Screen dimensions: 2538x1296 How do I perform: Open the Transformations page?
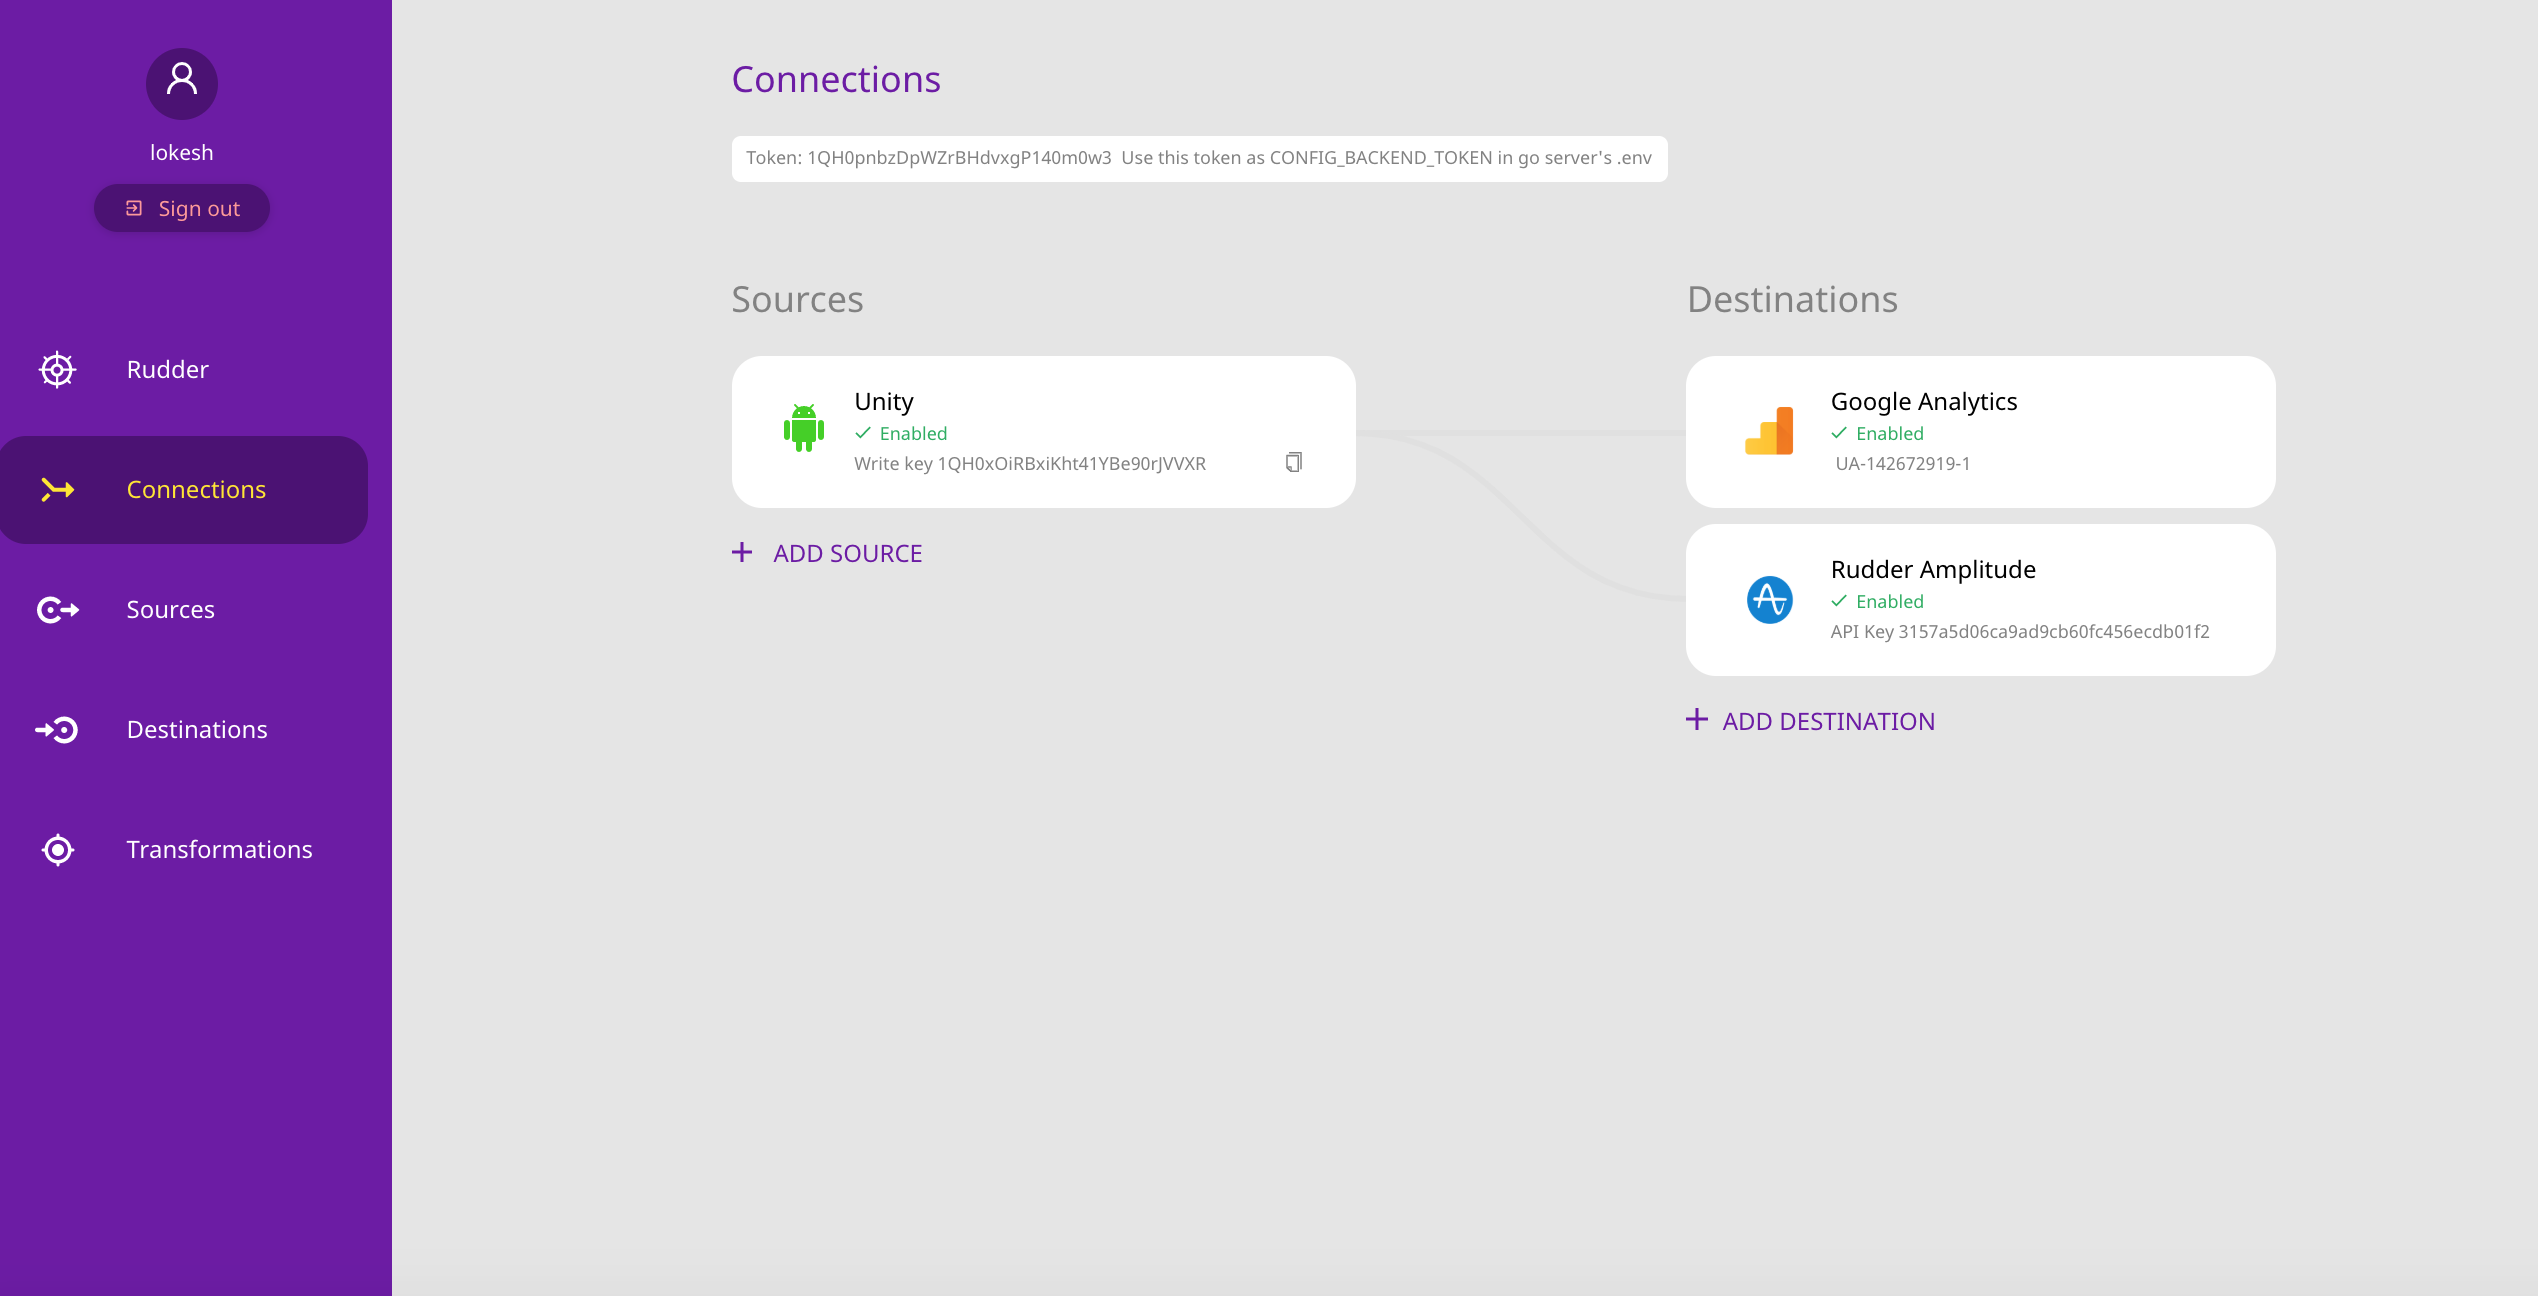(x=219, y=849)
